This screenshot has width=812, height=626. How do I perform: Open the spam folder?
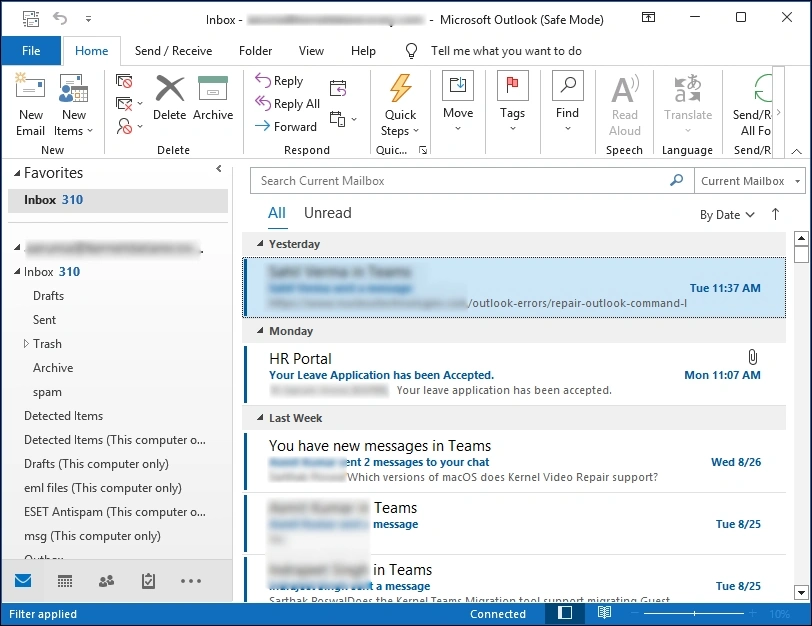47,392
